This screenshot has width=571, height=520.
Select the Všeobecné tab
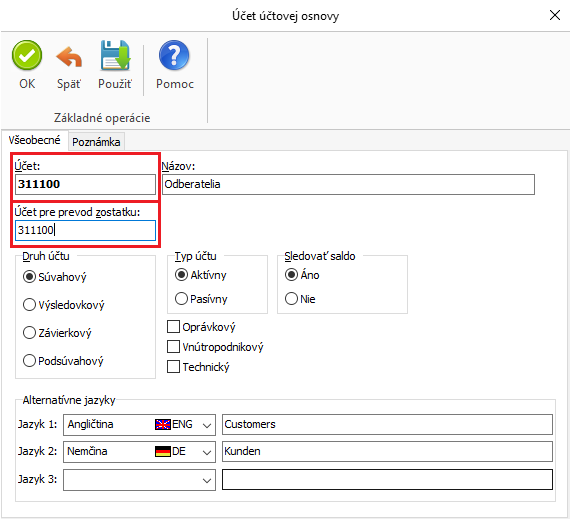coord(34,140)
